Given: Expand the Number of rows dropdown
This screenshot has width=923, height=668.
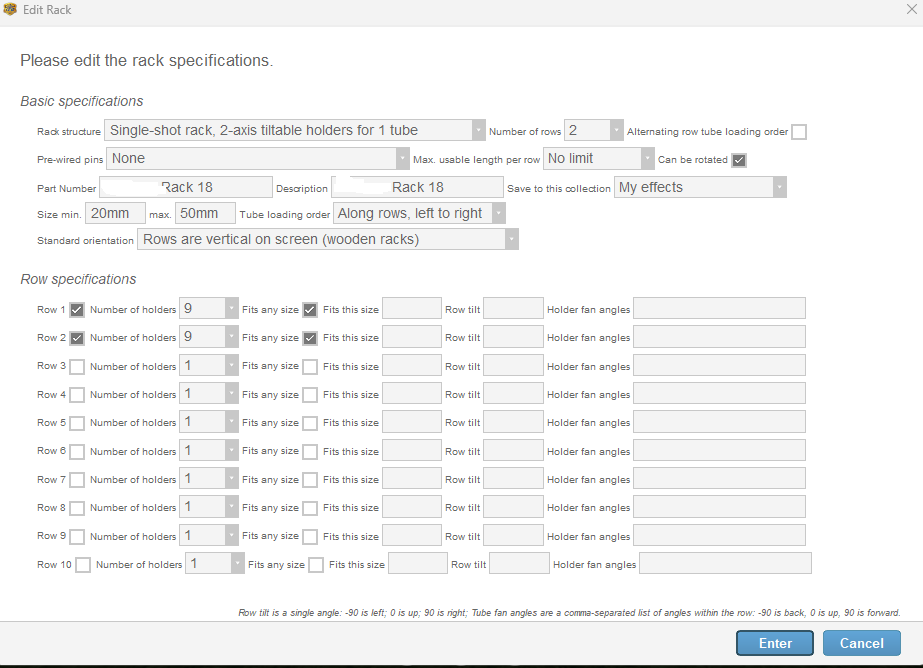Looking at the screenshot, I should click(x=594, y=131).
